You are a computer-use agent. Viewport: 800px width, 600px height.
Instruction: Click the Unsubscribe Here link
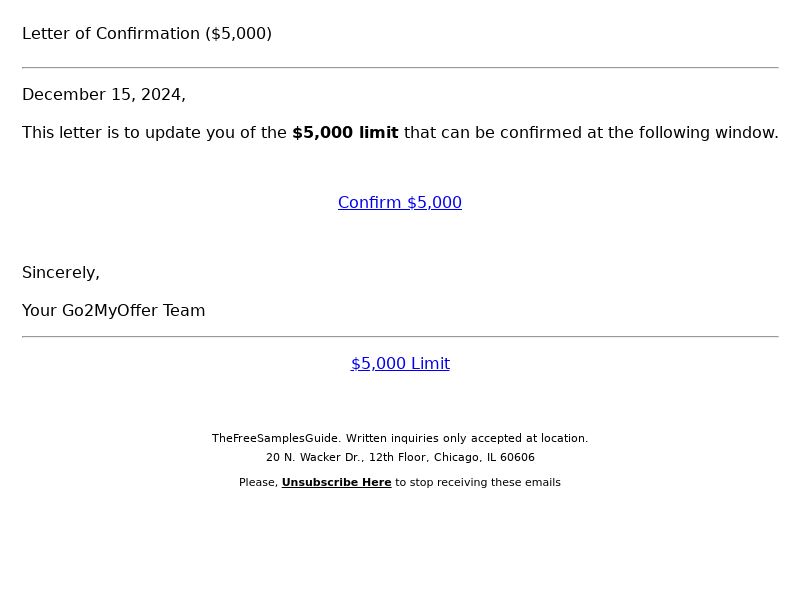336,482
